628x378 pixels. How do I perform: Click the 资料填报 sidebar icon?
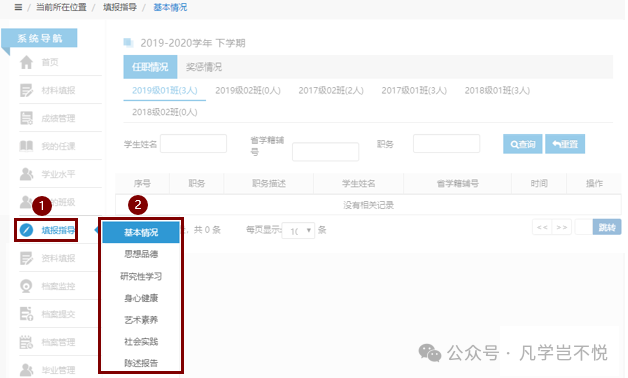(x=26, y=258)
